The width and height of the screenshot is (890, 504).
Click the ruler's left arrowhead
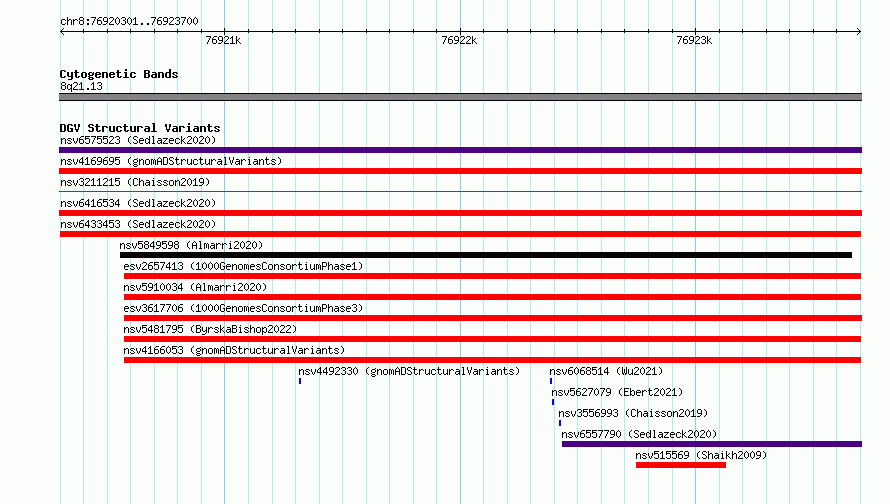pyautogui.click(x=62, y=31)
